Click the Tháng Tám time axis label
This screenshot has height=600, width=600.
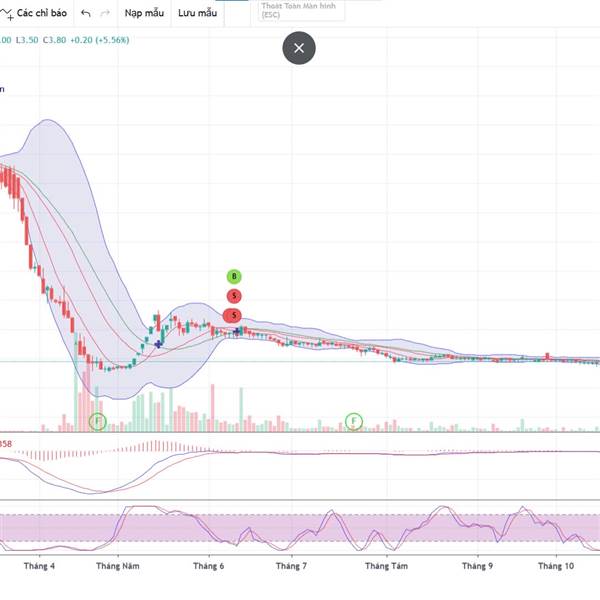coord(386,566)
